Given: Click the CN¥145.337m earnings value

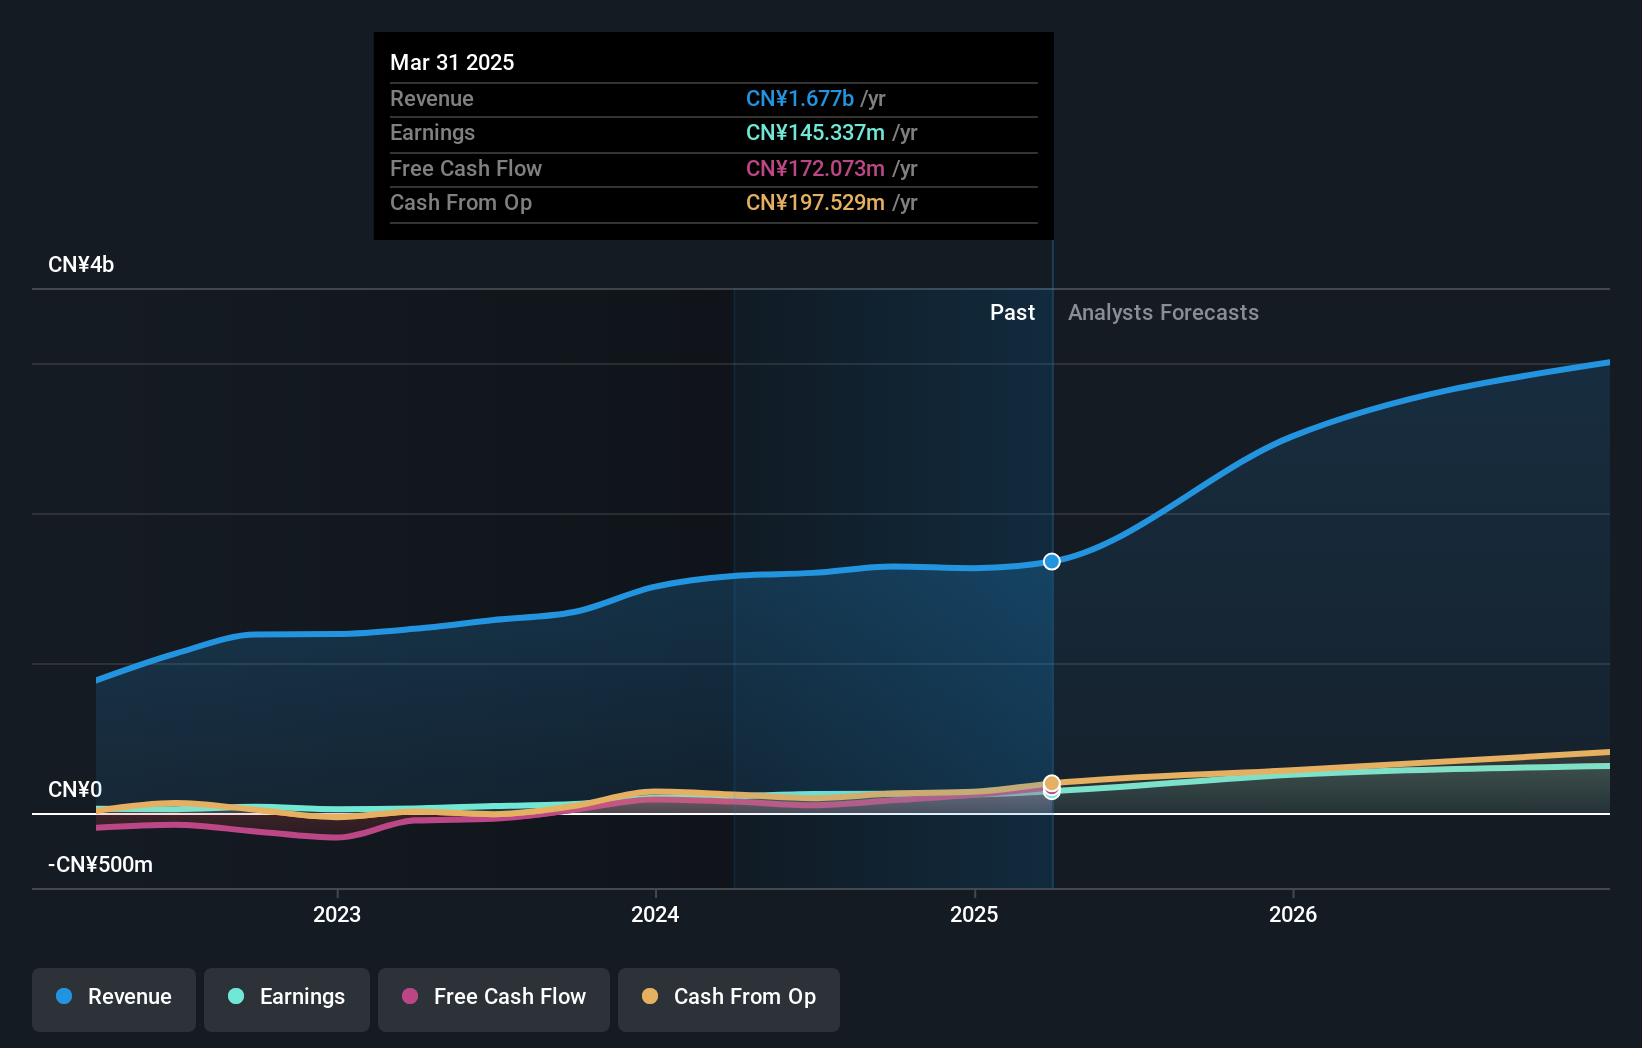Looking at the screenshot, I should click(x=815, y=132).
